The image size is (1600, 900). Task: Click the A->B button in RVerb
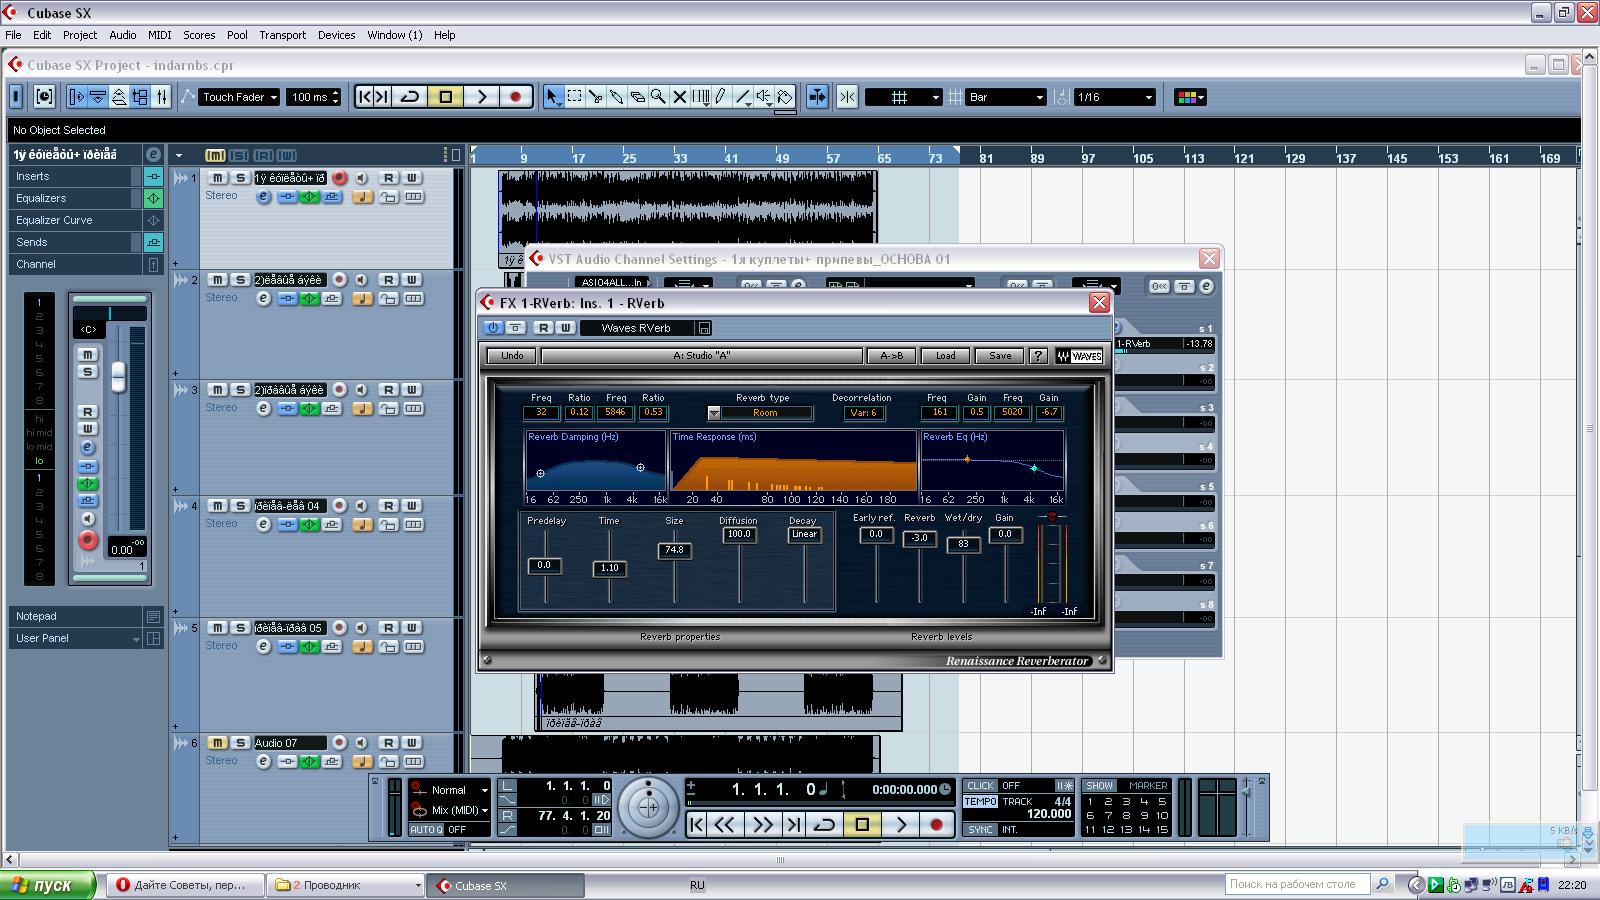(x=891, y=355)
